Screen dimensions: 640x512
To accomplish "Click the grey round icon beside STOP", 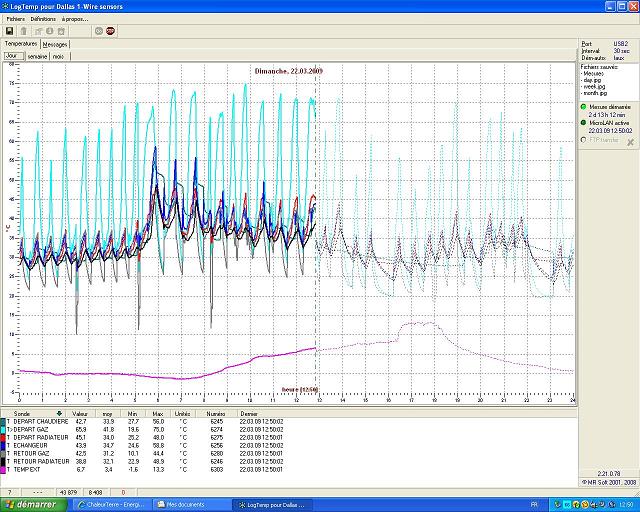I will pos(98,31).
